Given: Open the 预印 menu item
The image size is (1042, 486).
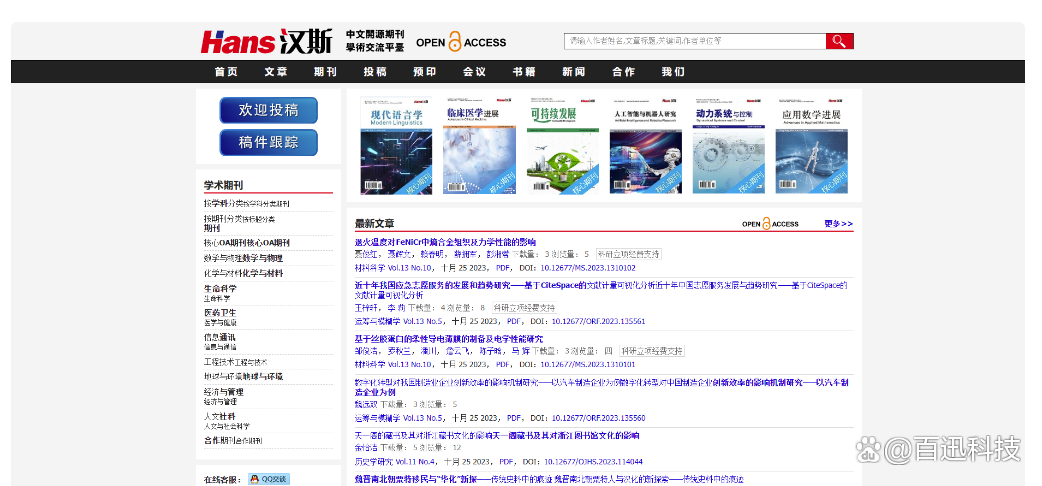Looking at the screenshot, I should point(425,72).
